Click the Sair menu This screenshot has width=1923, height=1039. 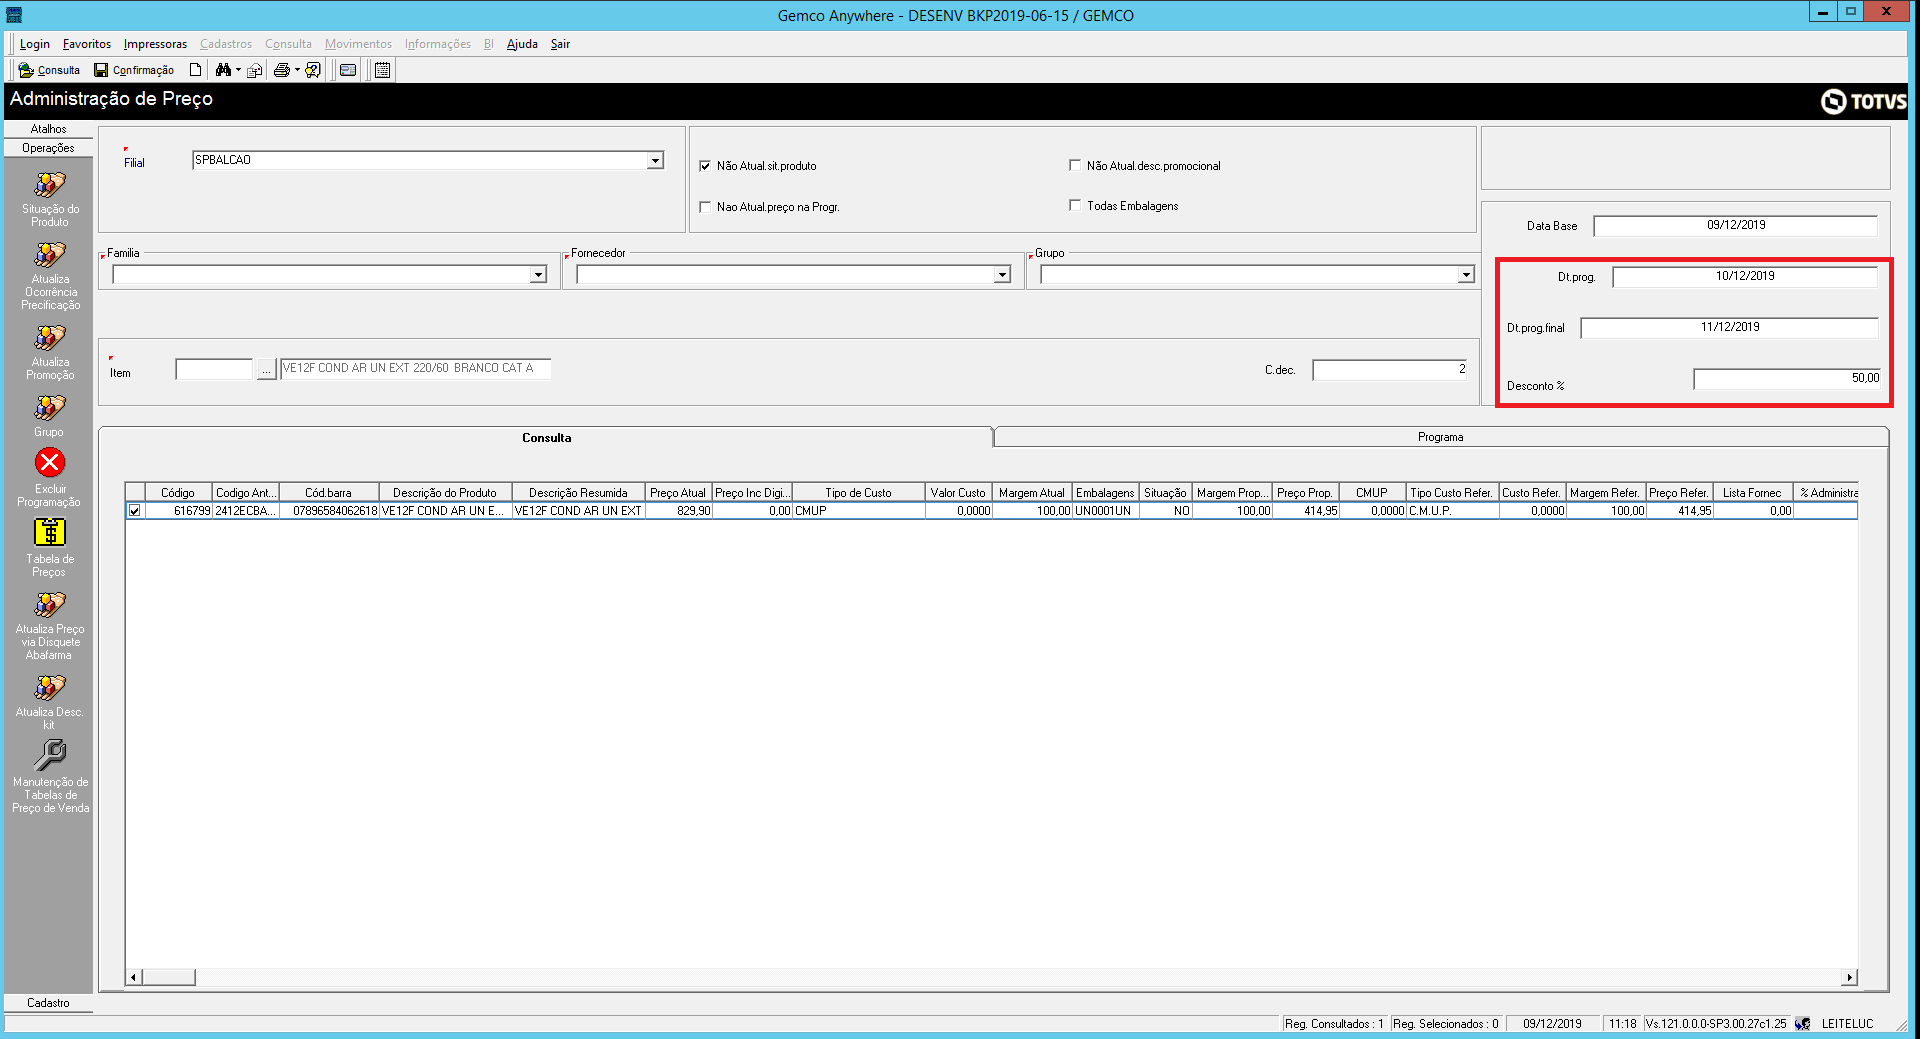[560, 44]
